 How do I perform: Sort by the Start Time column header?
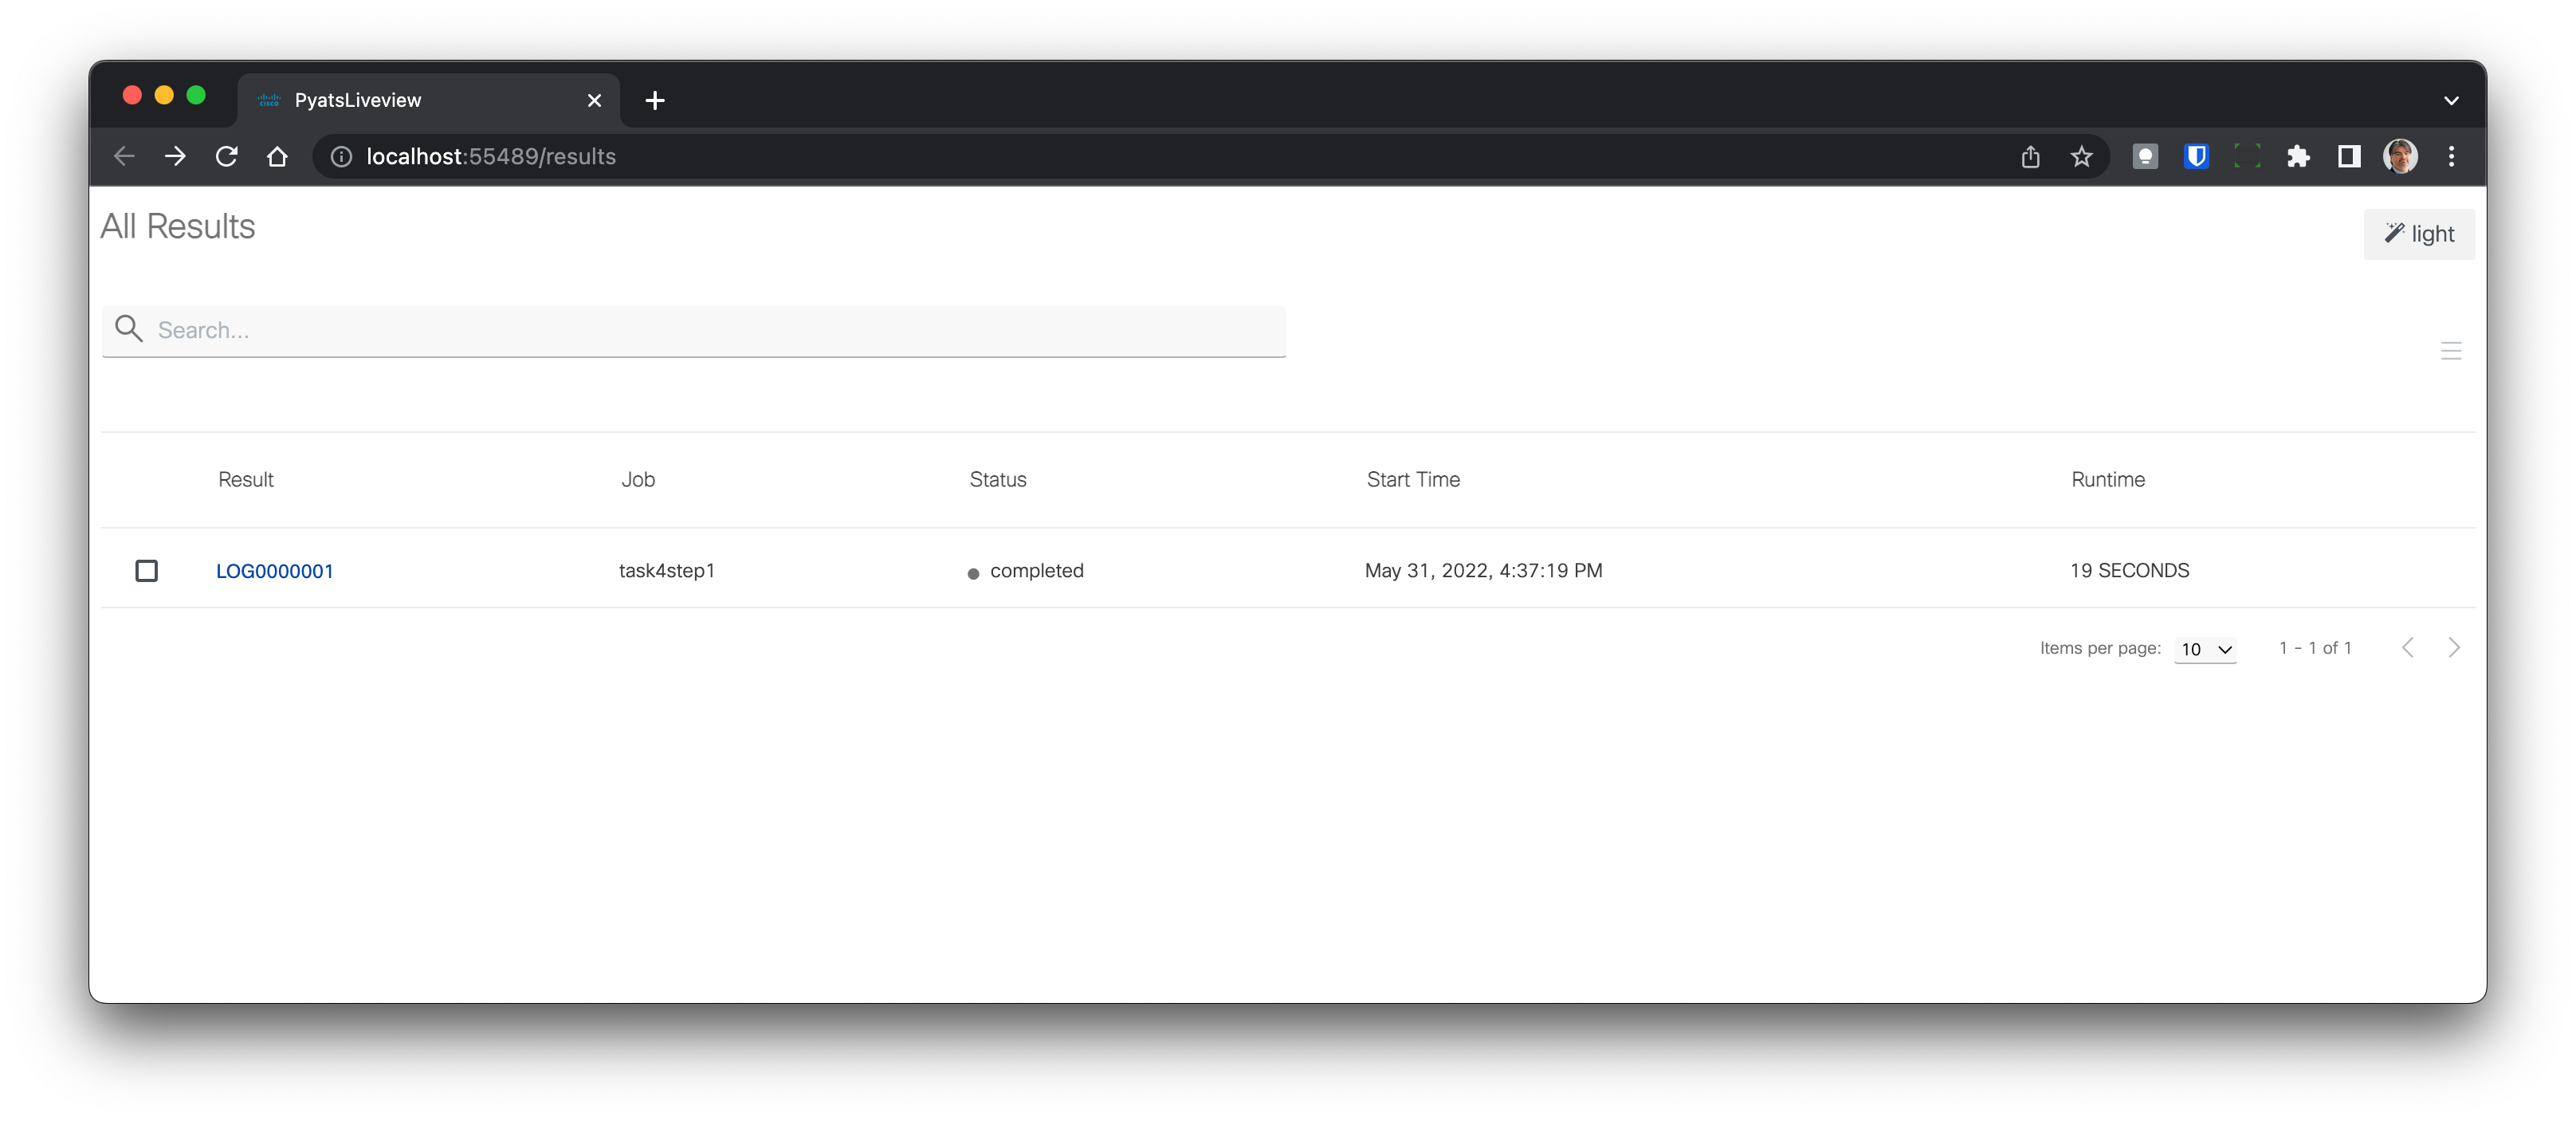pos(1413,479)
